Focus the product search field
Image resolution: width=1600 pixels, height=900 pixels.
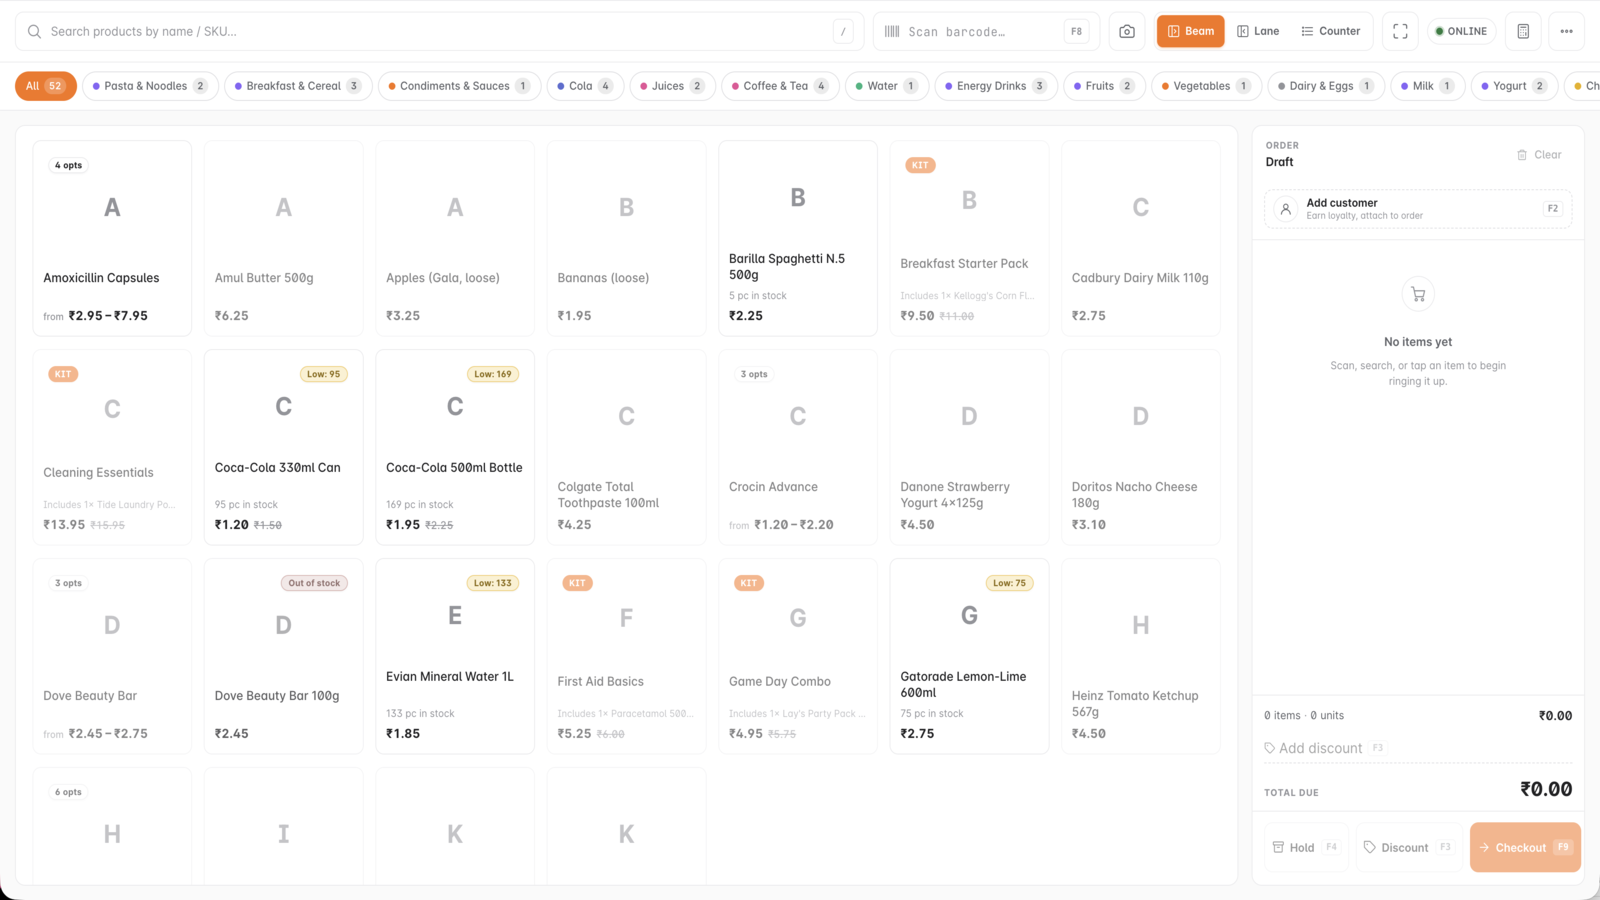(x=439, y=31)
